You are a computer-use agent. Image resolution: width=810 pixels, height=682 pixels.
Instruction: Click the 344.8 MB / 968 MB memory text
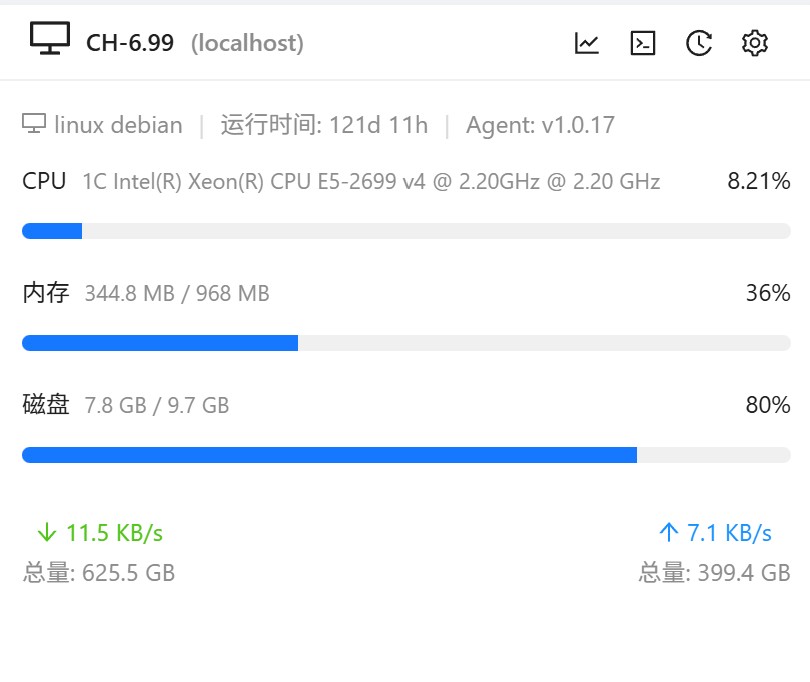pyautogui.click(x=177, y=294)
